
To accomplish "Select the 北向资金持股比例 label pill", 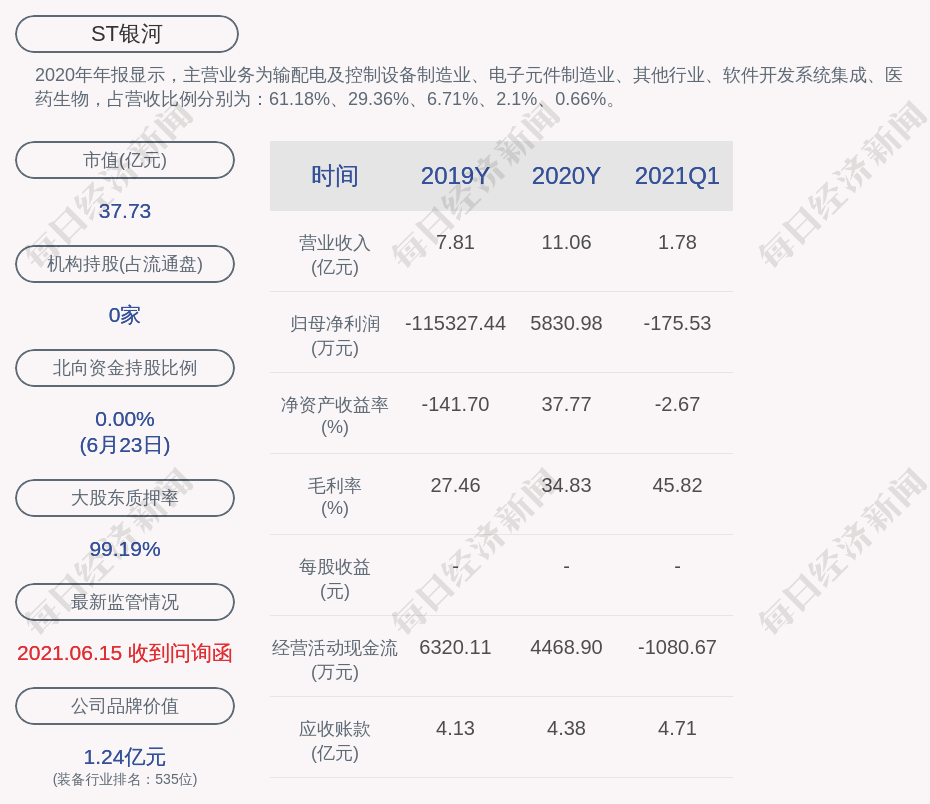I will 125,368.
